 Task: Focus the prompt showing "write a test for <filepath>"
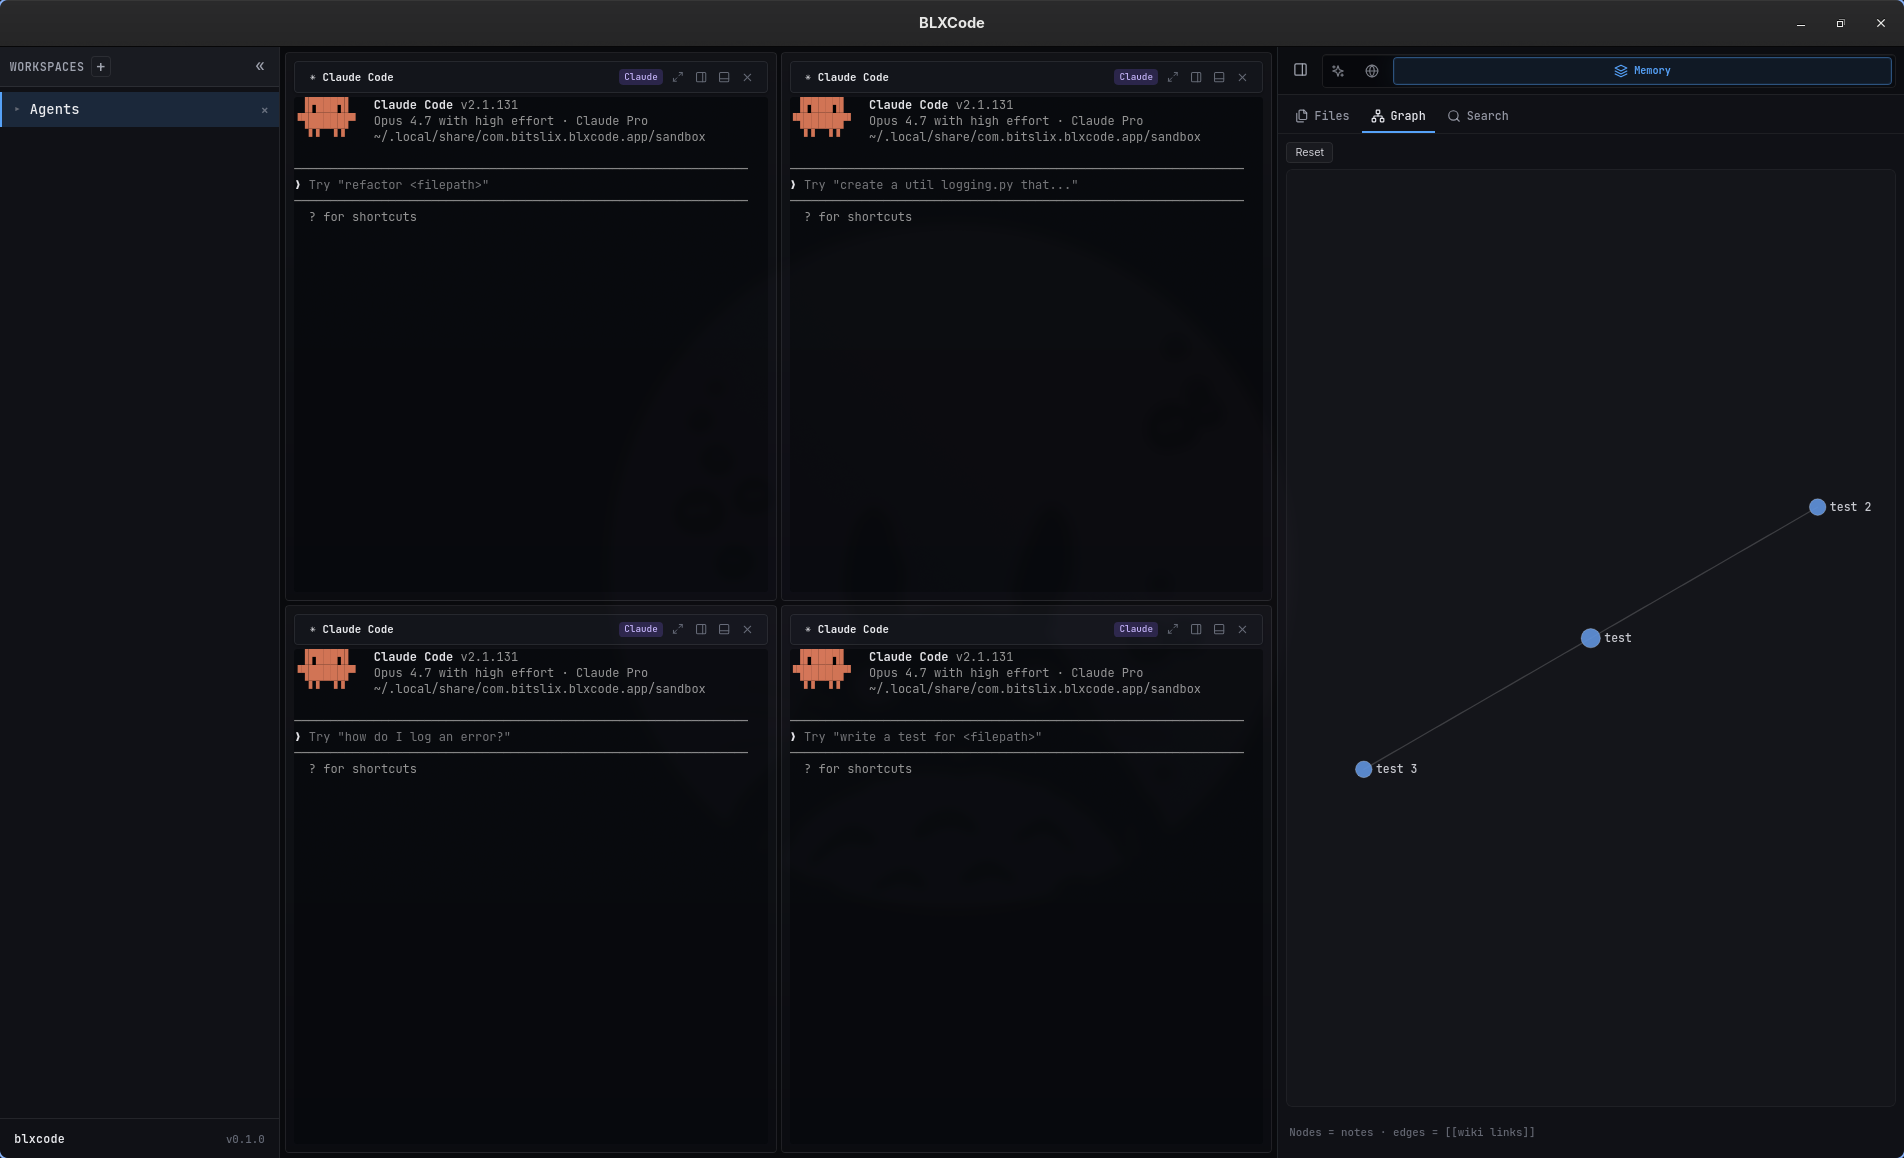pyautogui.click(x=1017, y=737)
